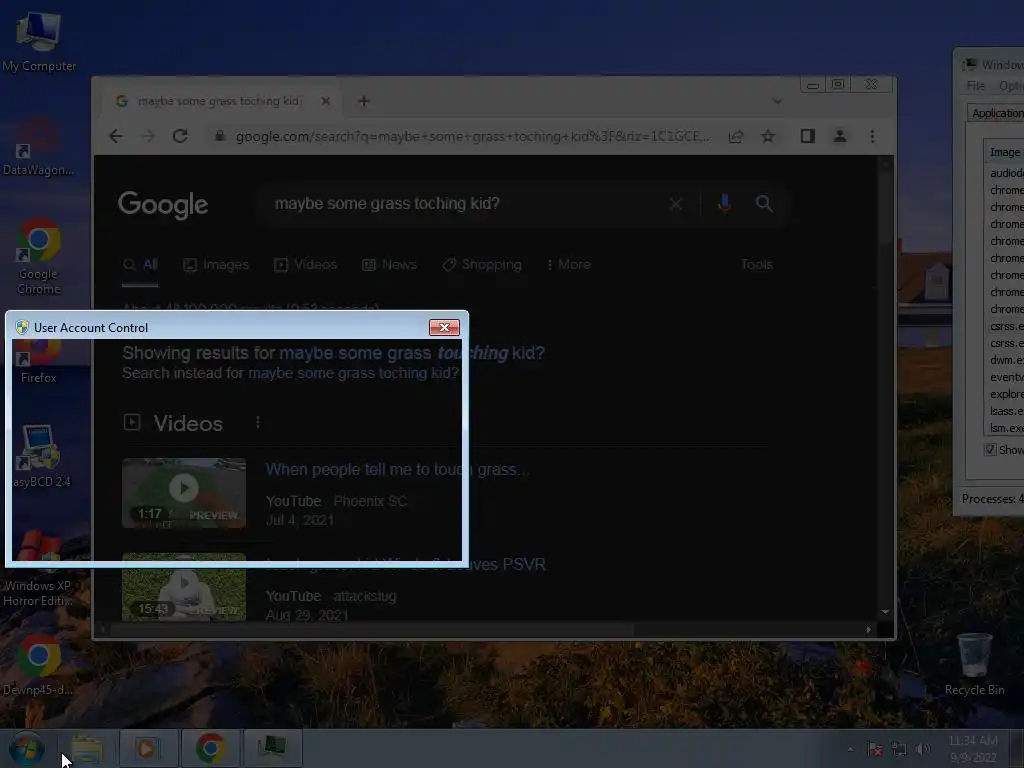This screenshot has height=768, width=1024.
Task: Clear the Google search box with X
Action: [676, 204]
